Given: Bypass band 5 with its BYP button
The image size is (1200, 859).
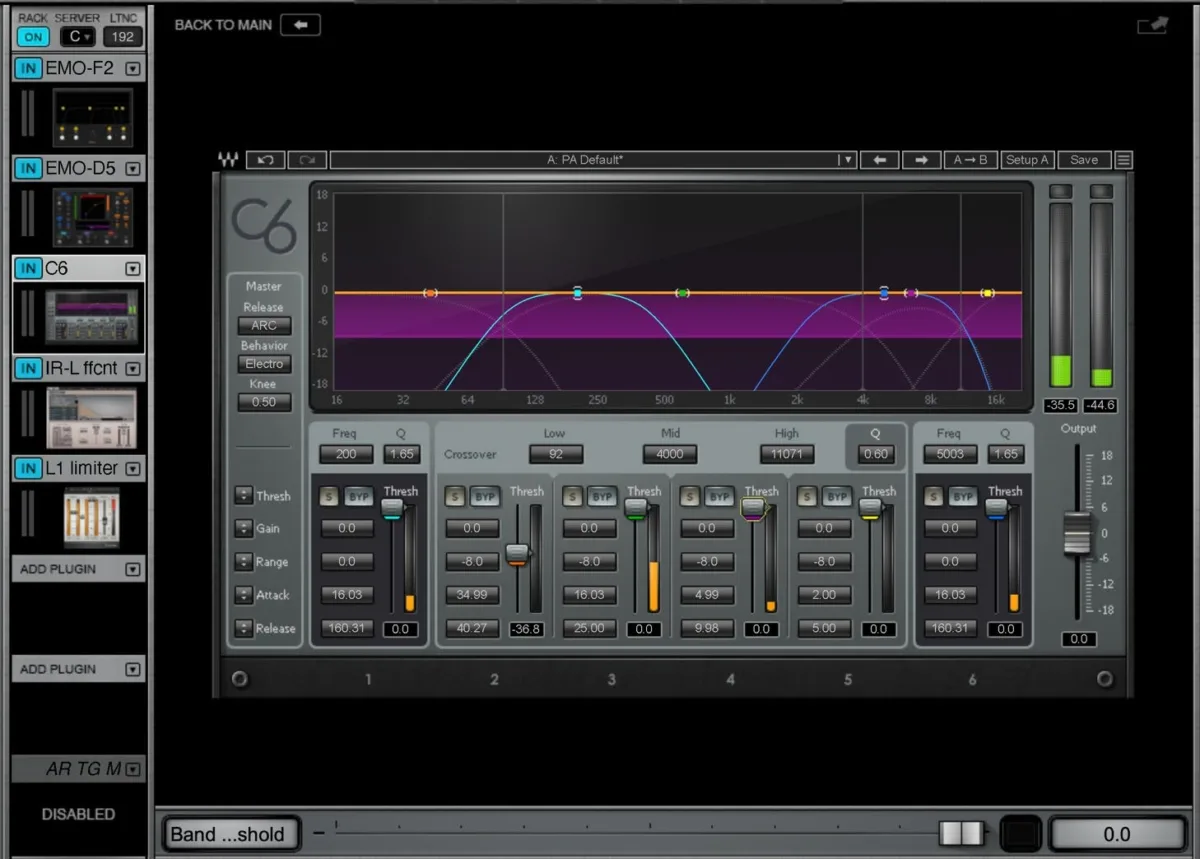Looking at the screenshot, I should point(837,496).
